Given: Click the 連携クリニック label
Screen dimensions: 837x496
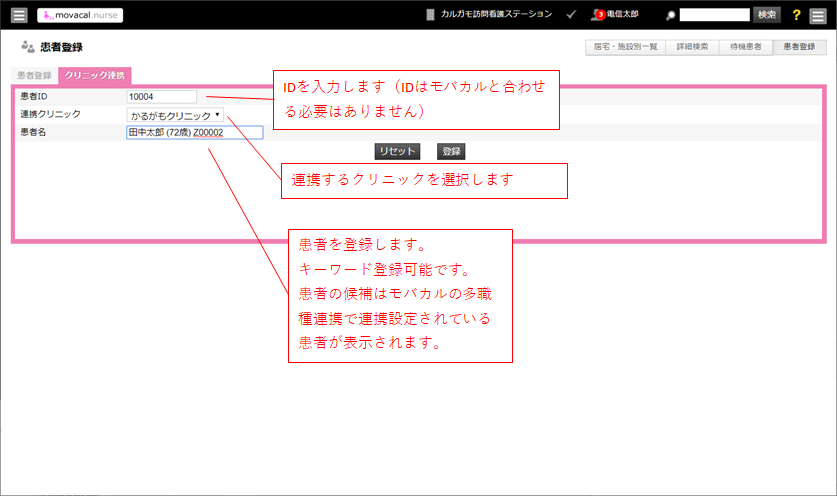Looking at the screenshot, I should (50, 114).
